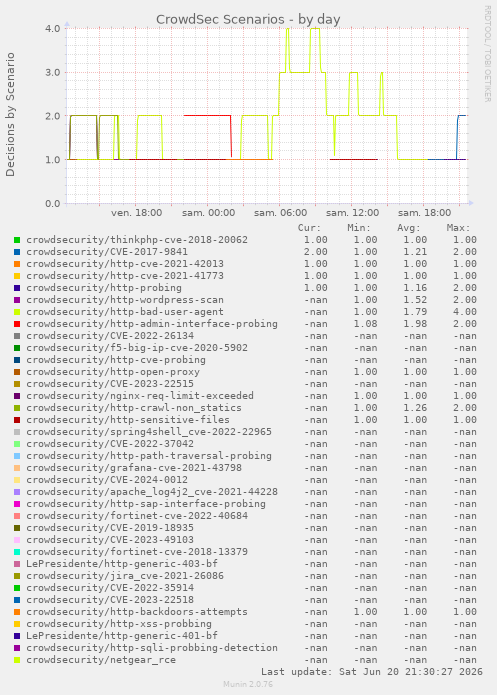The width and height of the screenshot is (497, 695).
Task: Click Min value 1.08 in http-admin-interface-probing row
Action: pyautogui.click(x=365, y=324)
